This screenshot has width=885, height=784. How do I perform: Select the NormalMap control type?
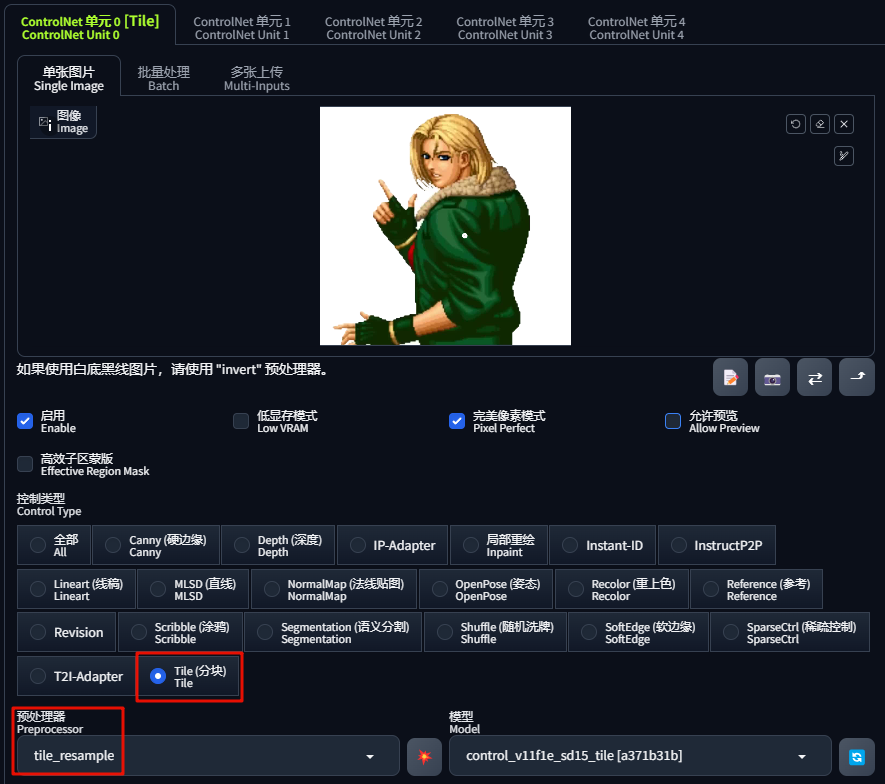334,589
